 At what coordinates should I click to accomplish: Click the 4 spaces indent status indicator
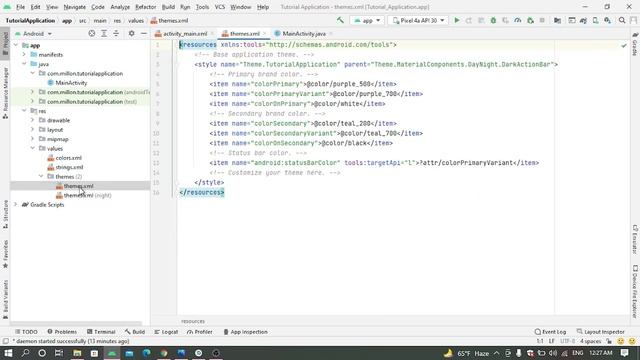point(591,341)
